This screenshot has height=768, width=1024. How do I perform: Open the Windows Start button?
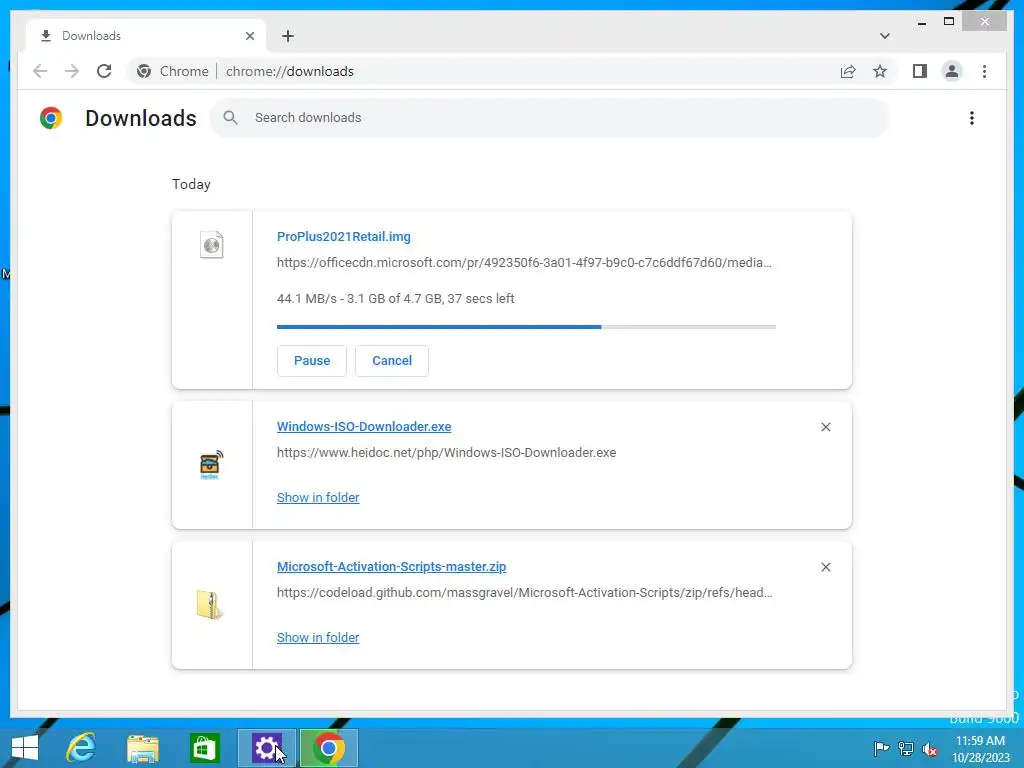click(25, 748)
